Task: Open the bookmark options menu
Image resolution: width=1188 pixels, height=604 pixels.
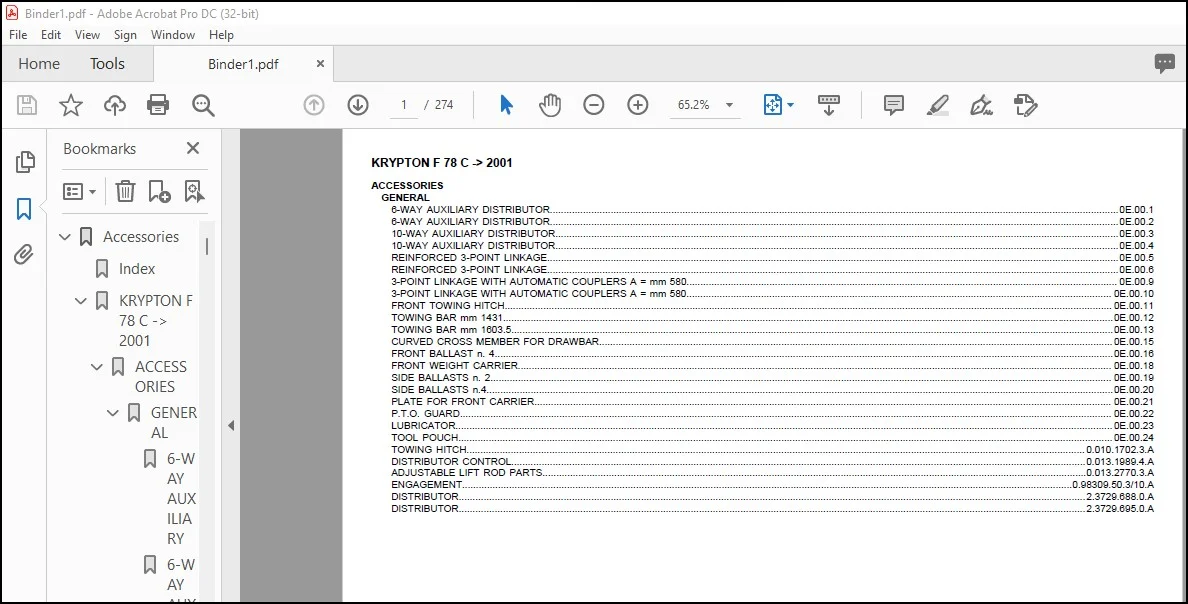Action: [x=80, y=191]
